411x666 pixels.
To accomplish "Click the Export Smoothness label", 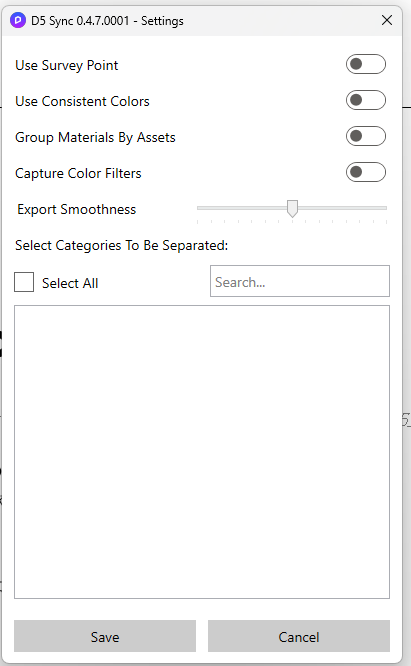I will 76,209.
